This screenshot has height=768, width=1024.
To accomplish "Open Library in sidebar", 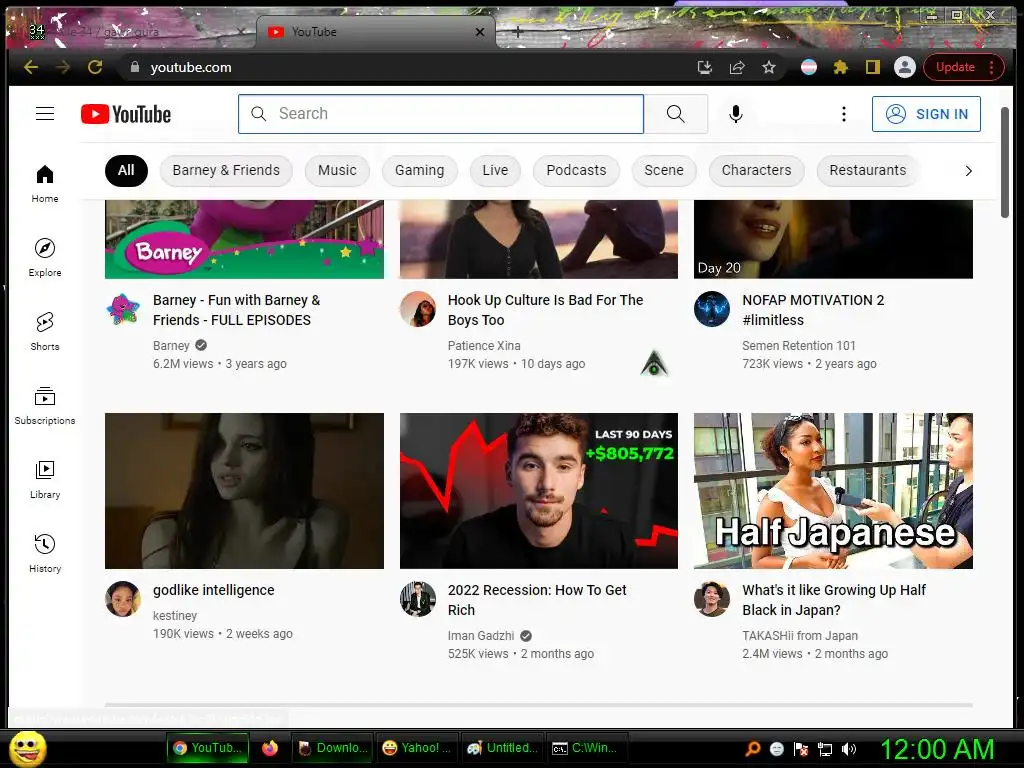I will 44,479.
